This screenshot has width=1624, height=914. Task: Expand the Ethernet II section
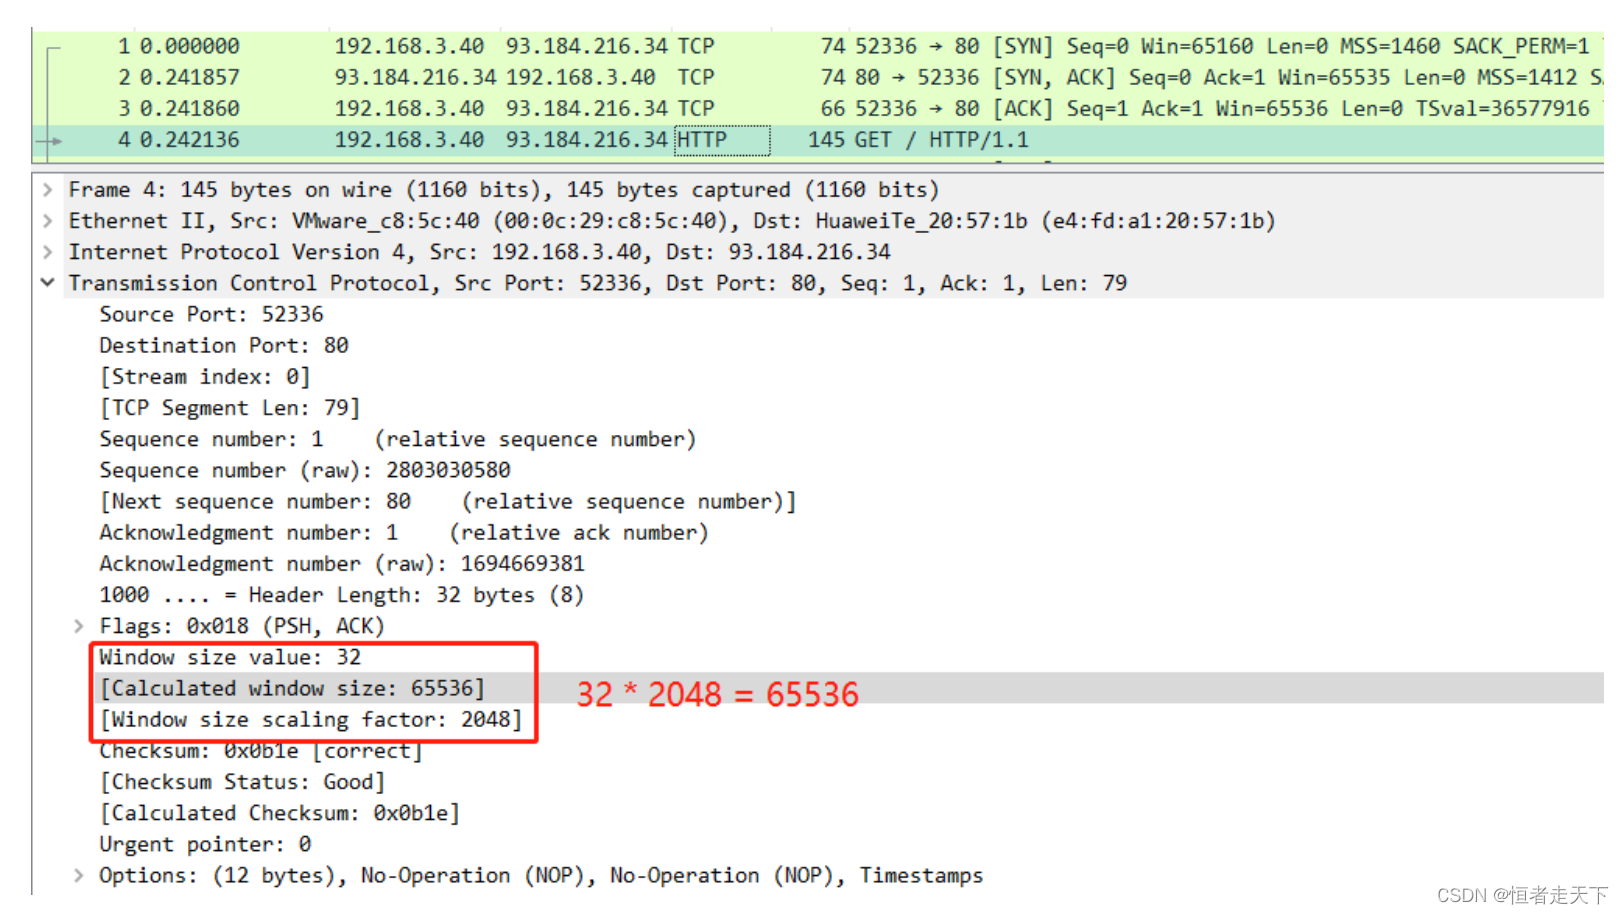[47, 220]
